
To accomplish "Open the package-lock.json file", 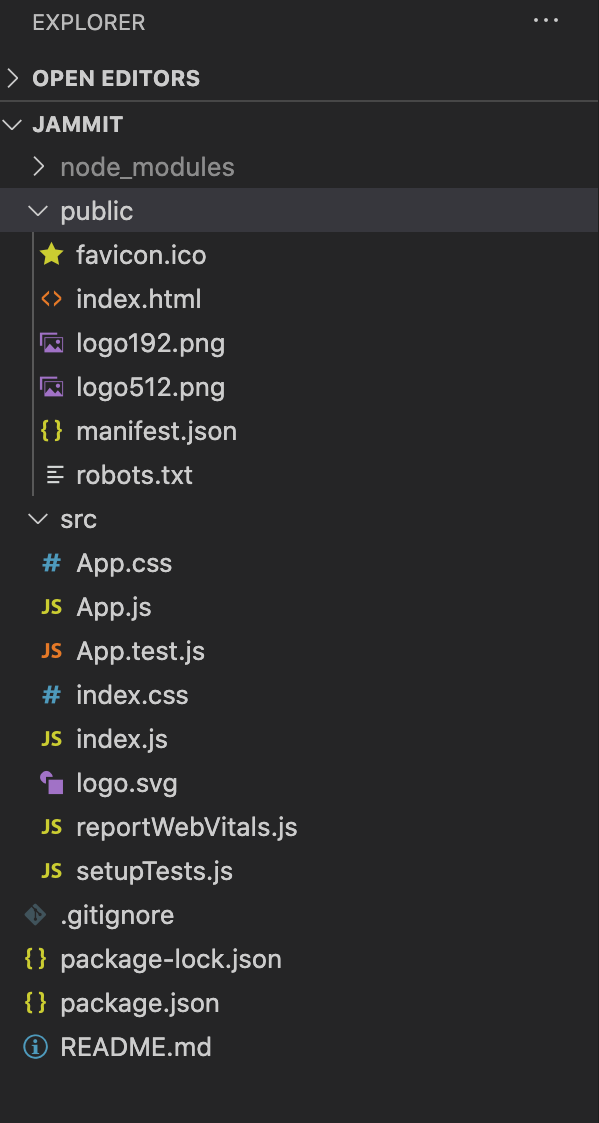I will click(172, 959).
